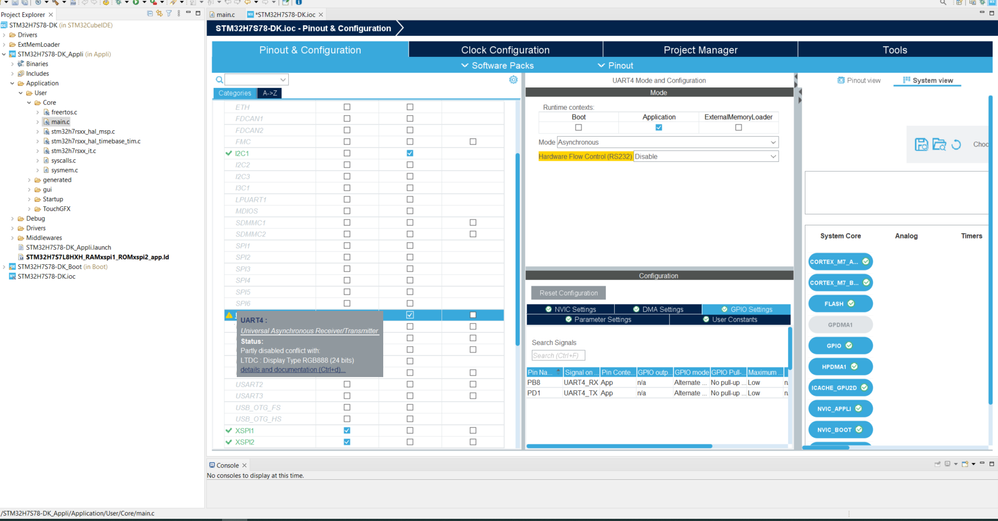The image size is (998, 521).
Task: Click the save pinout icon in System view
Action: (920, 144)
